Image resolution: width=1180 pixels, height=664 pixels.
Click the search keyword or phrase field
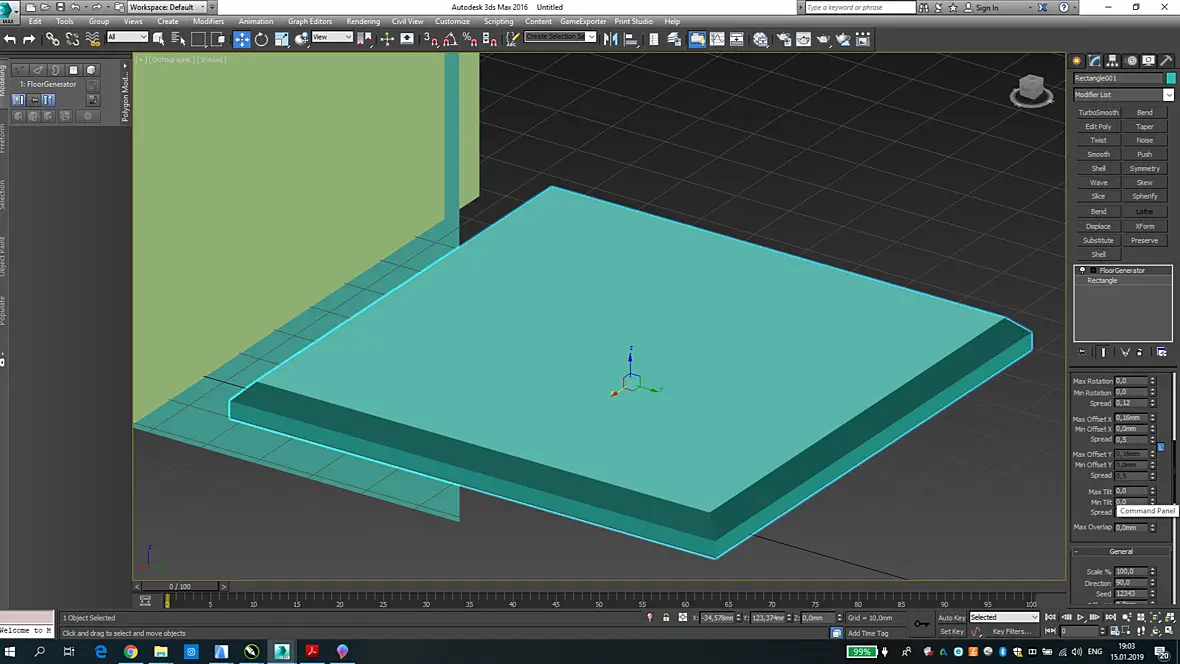(x=859, y=8)
